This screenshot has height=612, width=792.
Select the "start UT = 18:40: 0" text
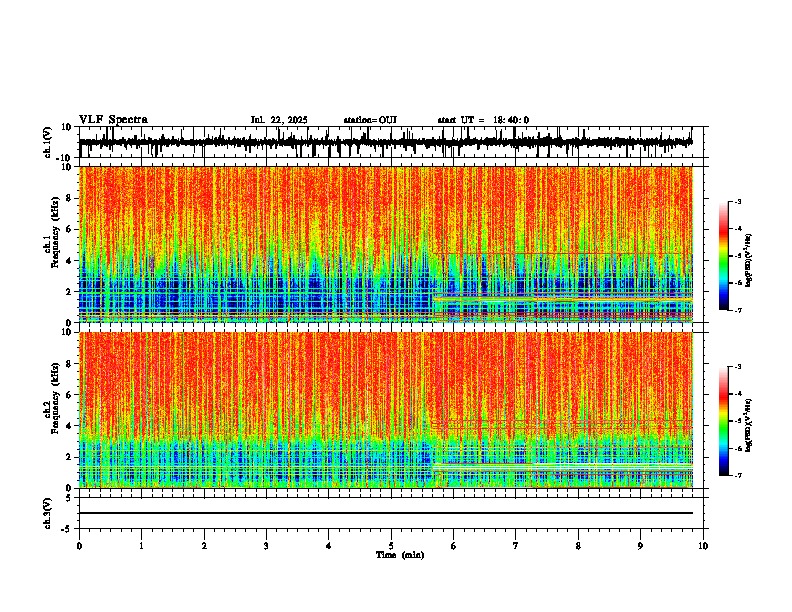click(x=483, y=120)
